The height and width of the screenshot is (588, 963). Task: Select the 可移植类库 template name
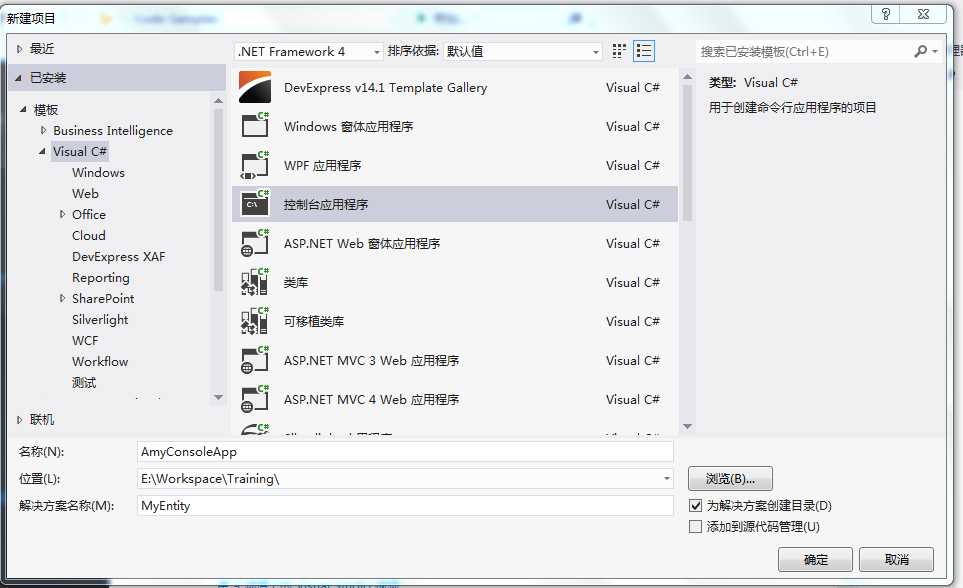point(314,321)
